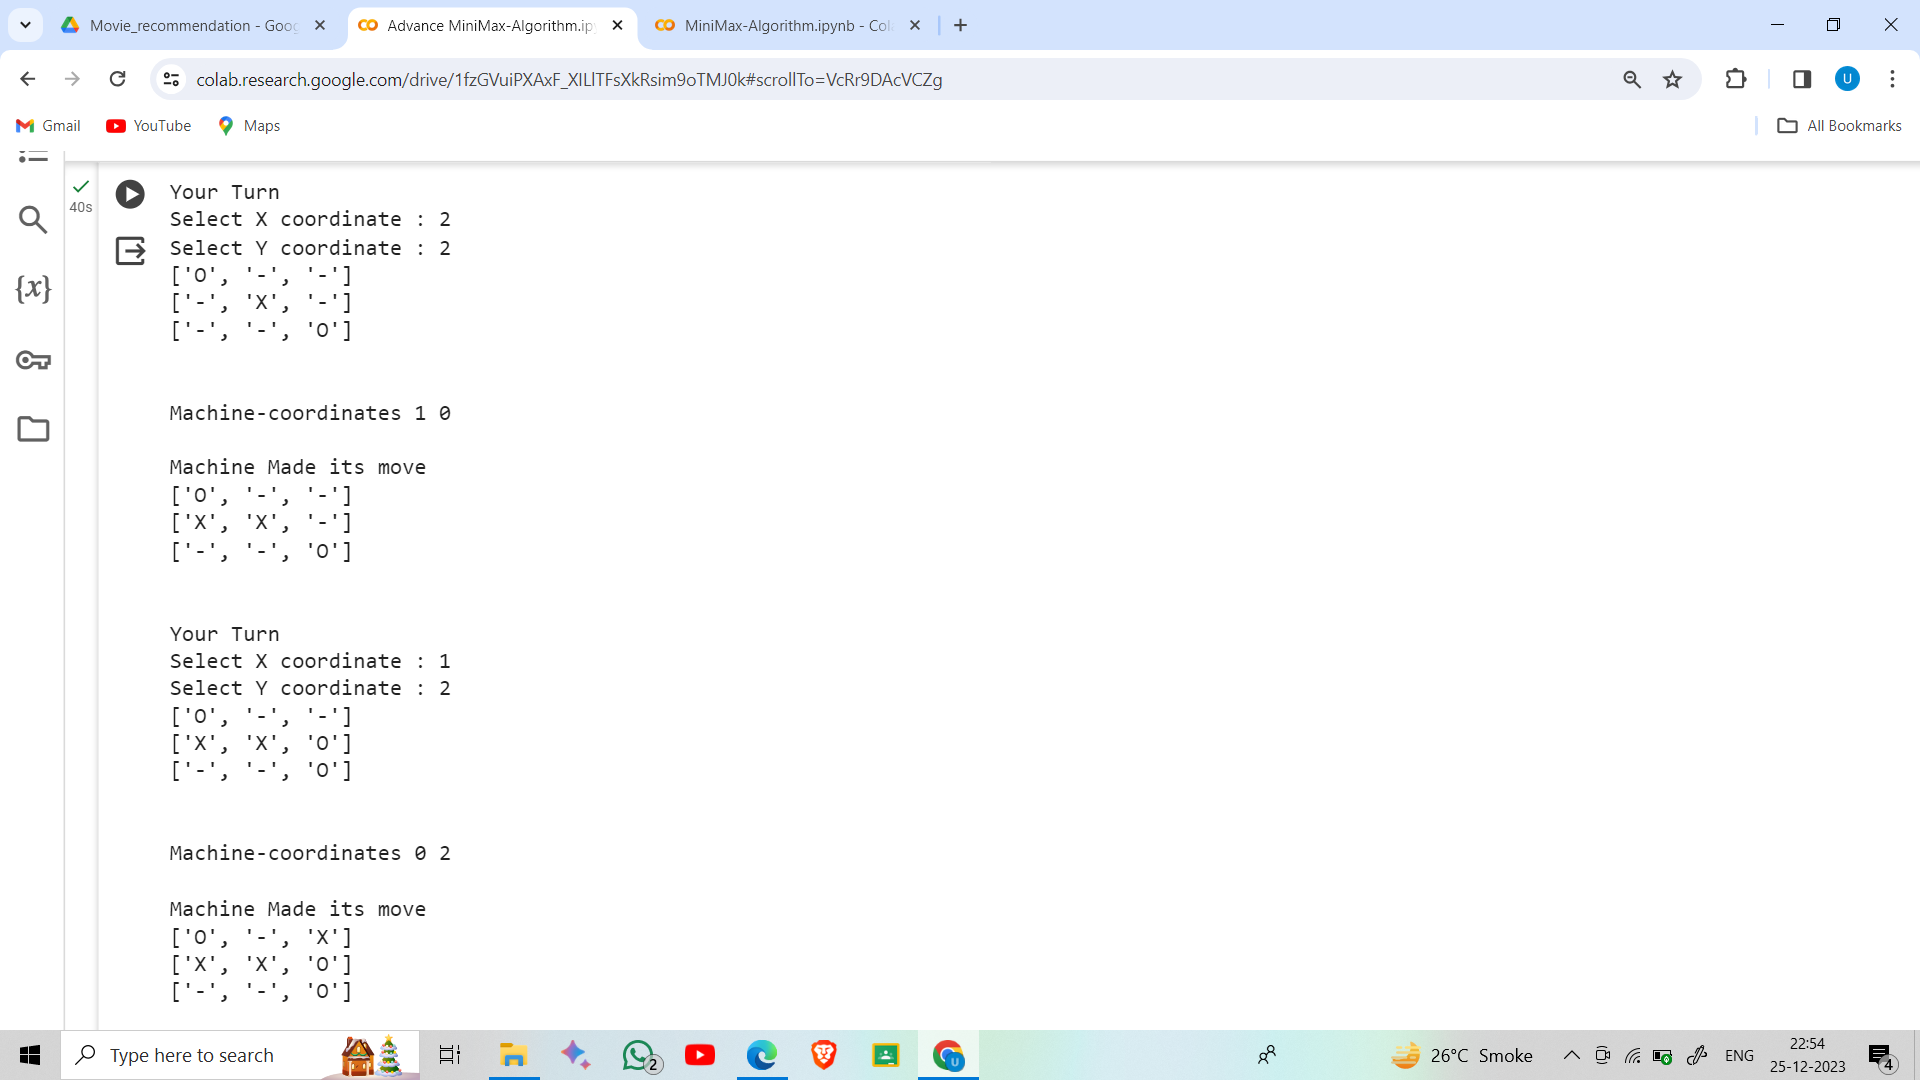1920x1080 pixels.
Task: Expand tab search dropdown arrow
Action: (x=25, y=25)
